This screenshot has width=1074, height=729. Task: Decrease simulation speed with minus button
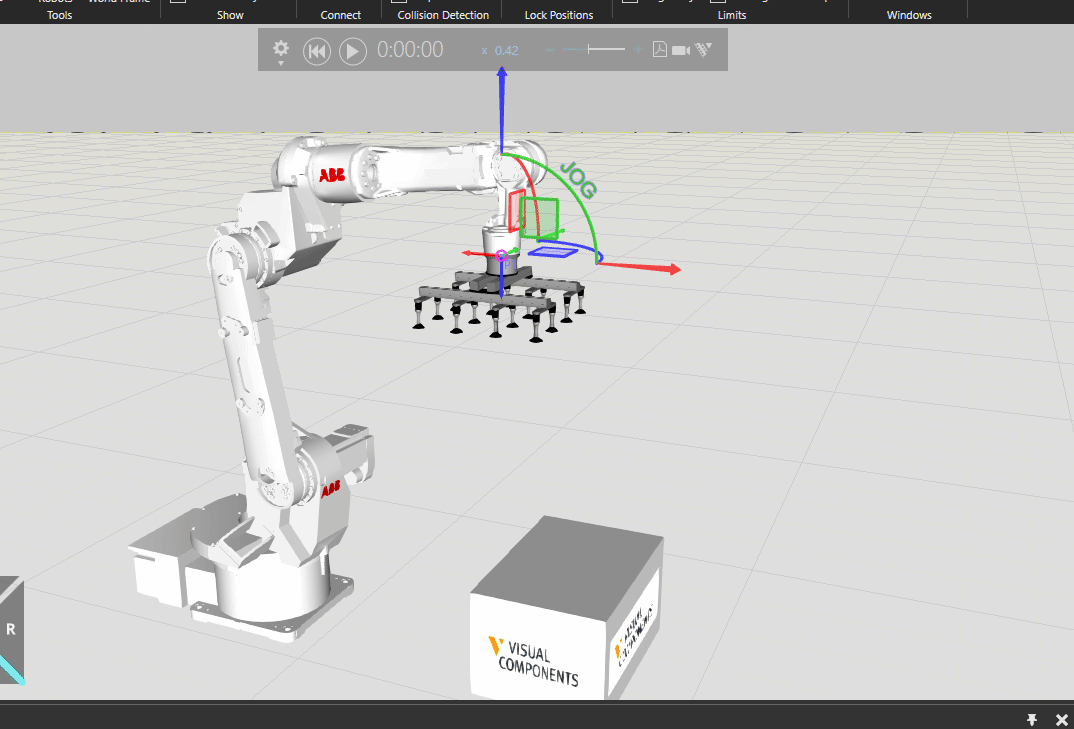point(551,49)
